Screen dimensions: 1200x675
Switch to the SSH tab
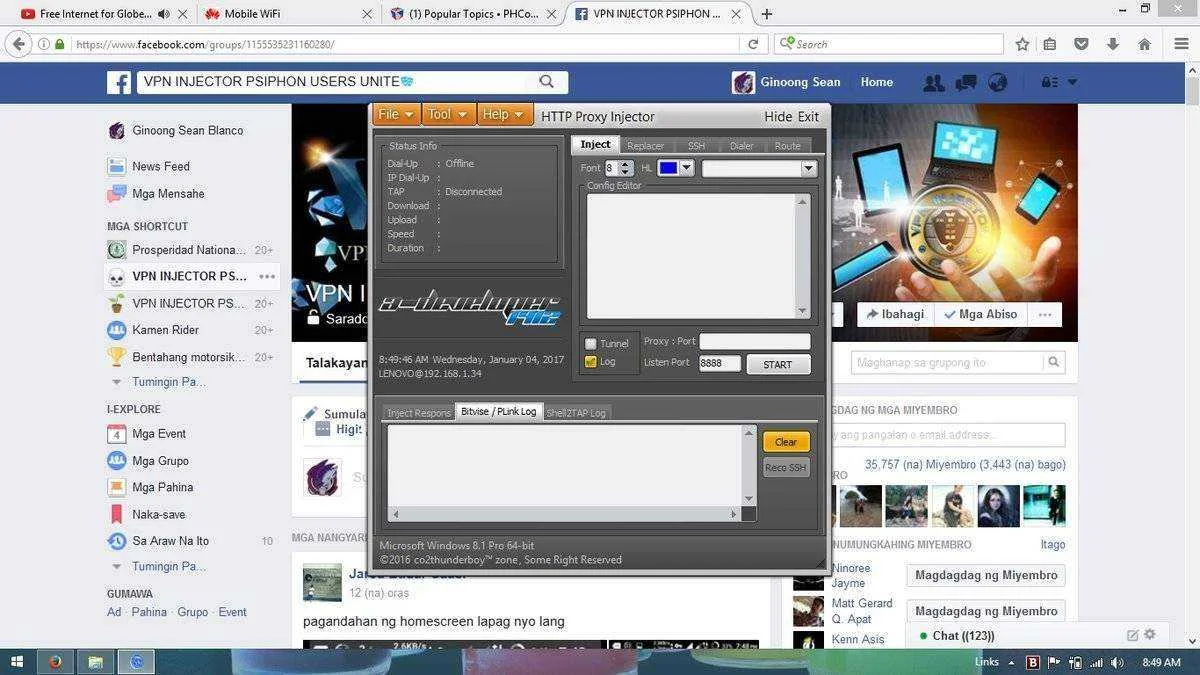click(696, 146)
